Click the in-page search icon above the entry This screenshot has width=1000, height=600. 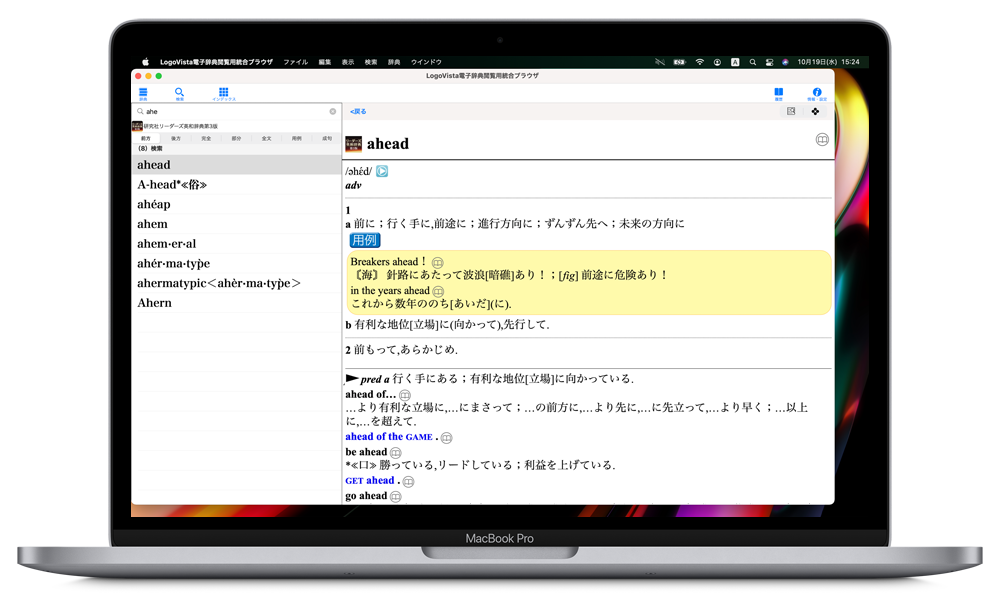click(x=791, y=111)
